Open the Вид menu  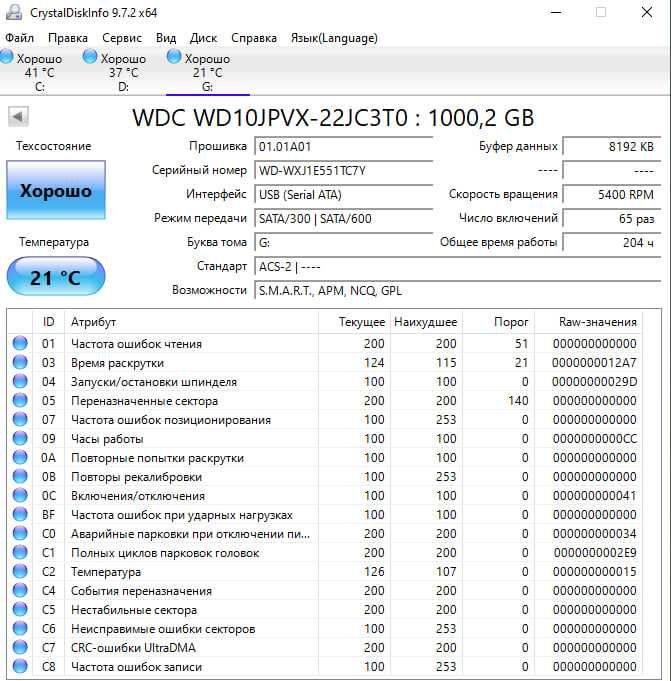[166, 38]
